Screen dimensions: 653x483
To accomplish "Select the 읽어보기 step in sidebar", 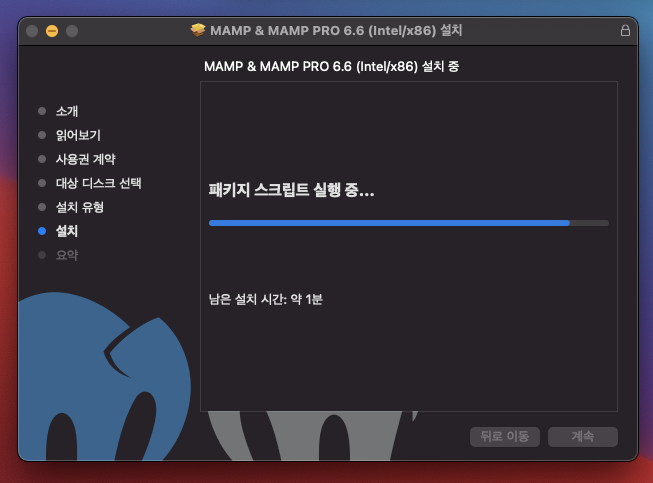I will coord(78,135).
